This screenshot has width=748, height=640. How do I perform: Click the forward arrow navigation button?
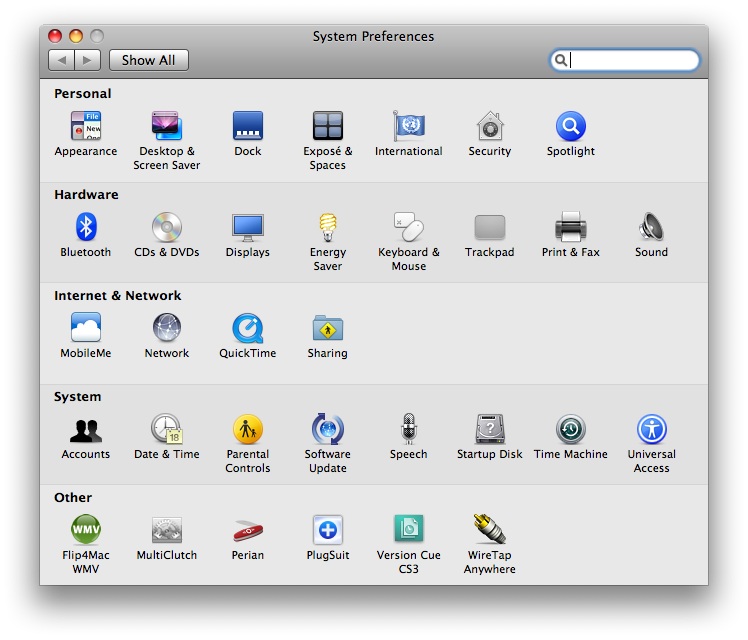pyautogui.click(x=87, y=60)
